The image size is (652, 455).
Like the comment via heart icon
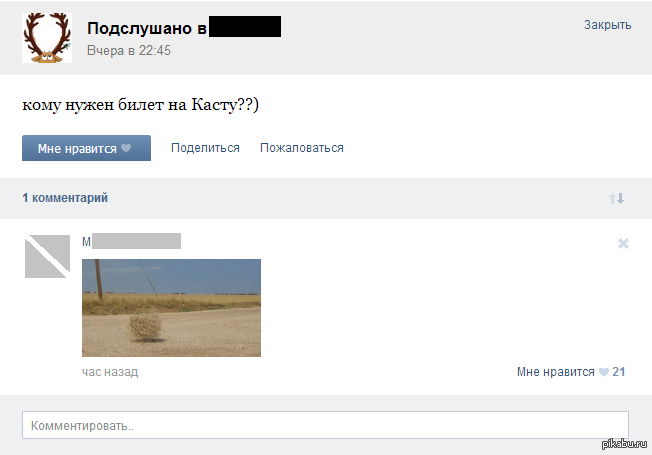pyautogui.click(x=604, y=372)
